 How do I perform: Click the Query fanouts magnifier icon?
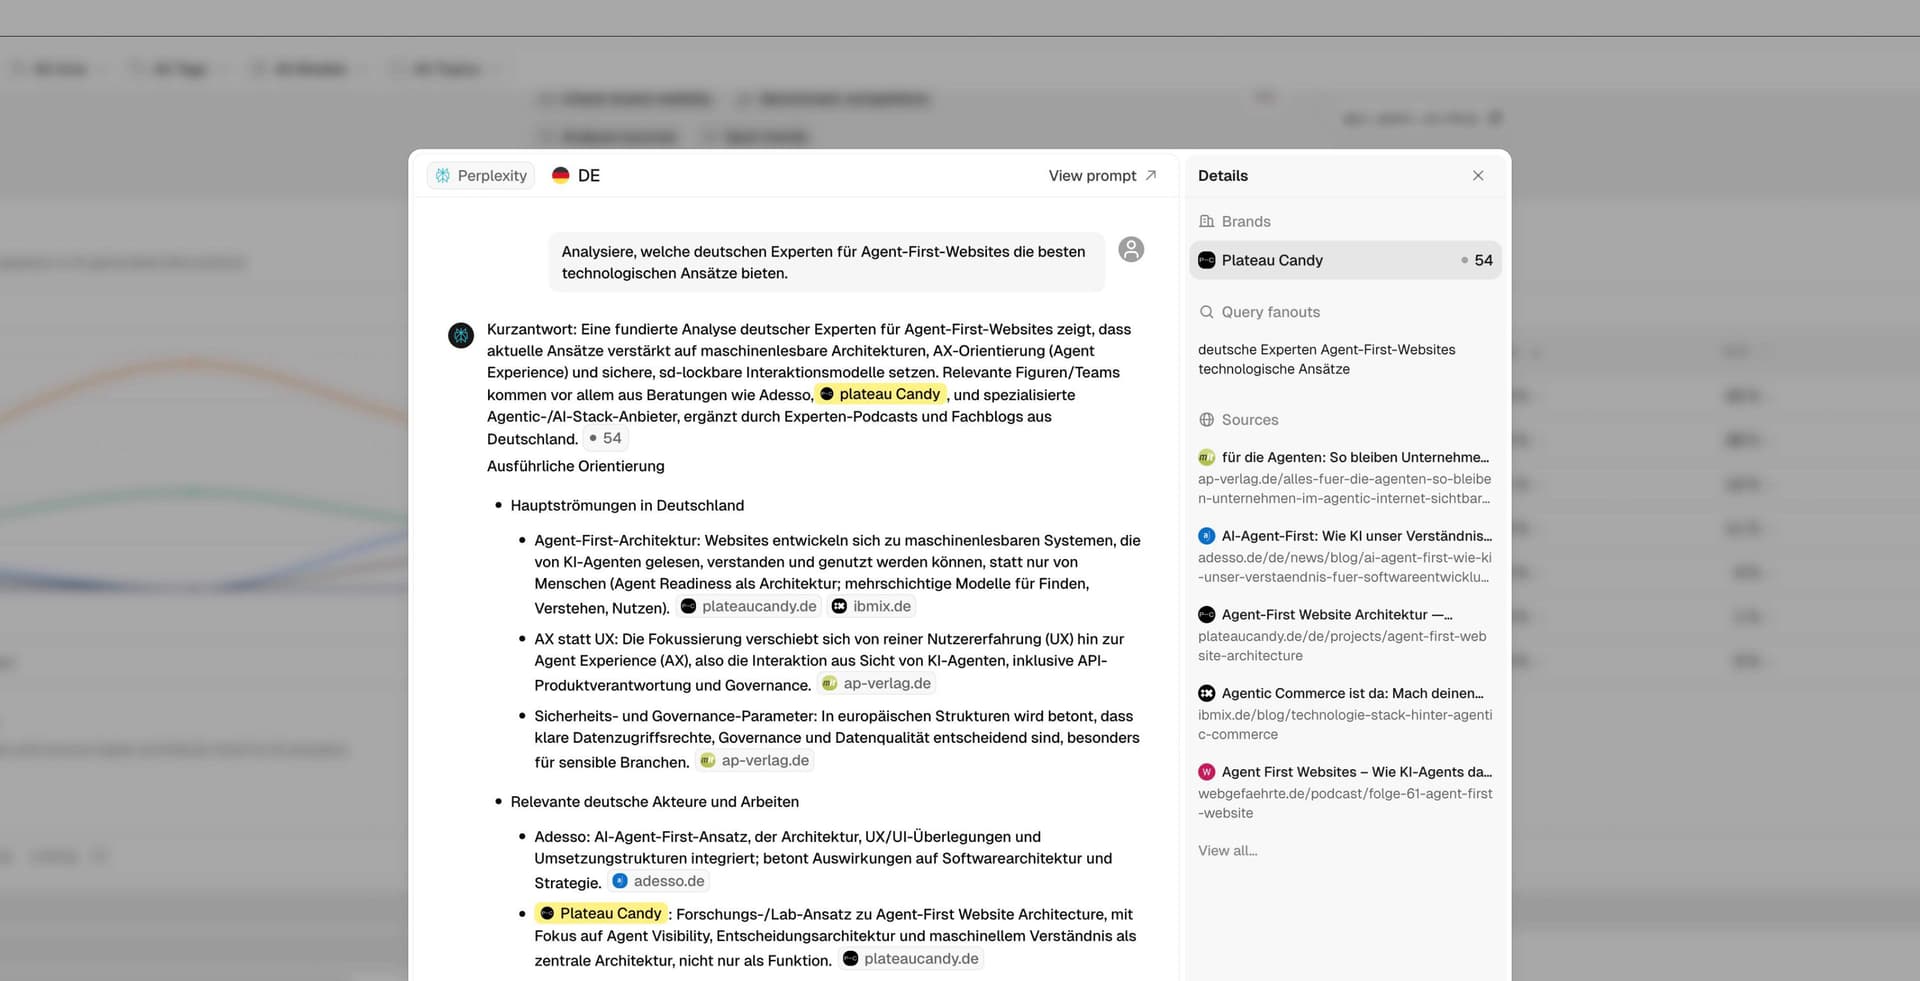point(1207,312)
